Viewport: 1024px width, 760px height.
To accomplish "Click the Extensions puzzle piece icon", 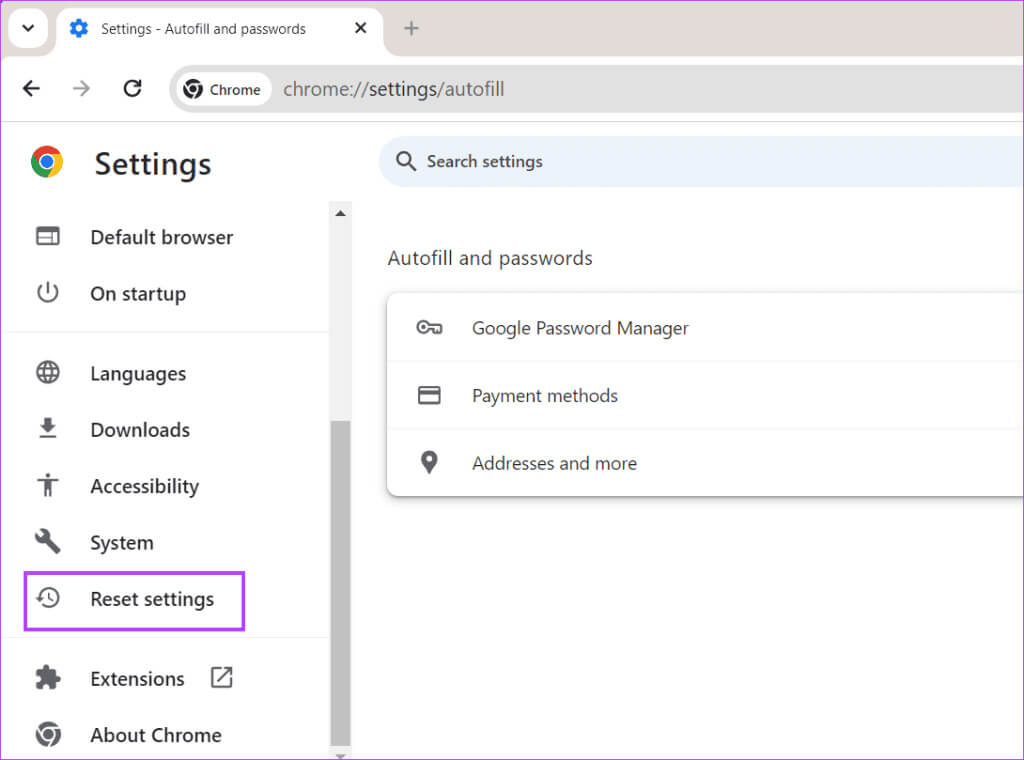I will coord(48,678).
